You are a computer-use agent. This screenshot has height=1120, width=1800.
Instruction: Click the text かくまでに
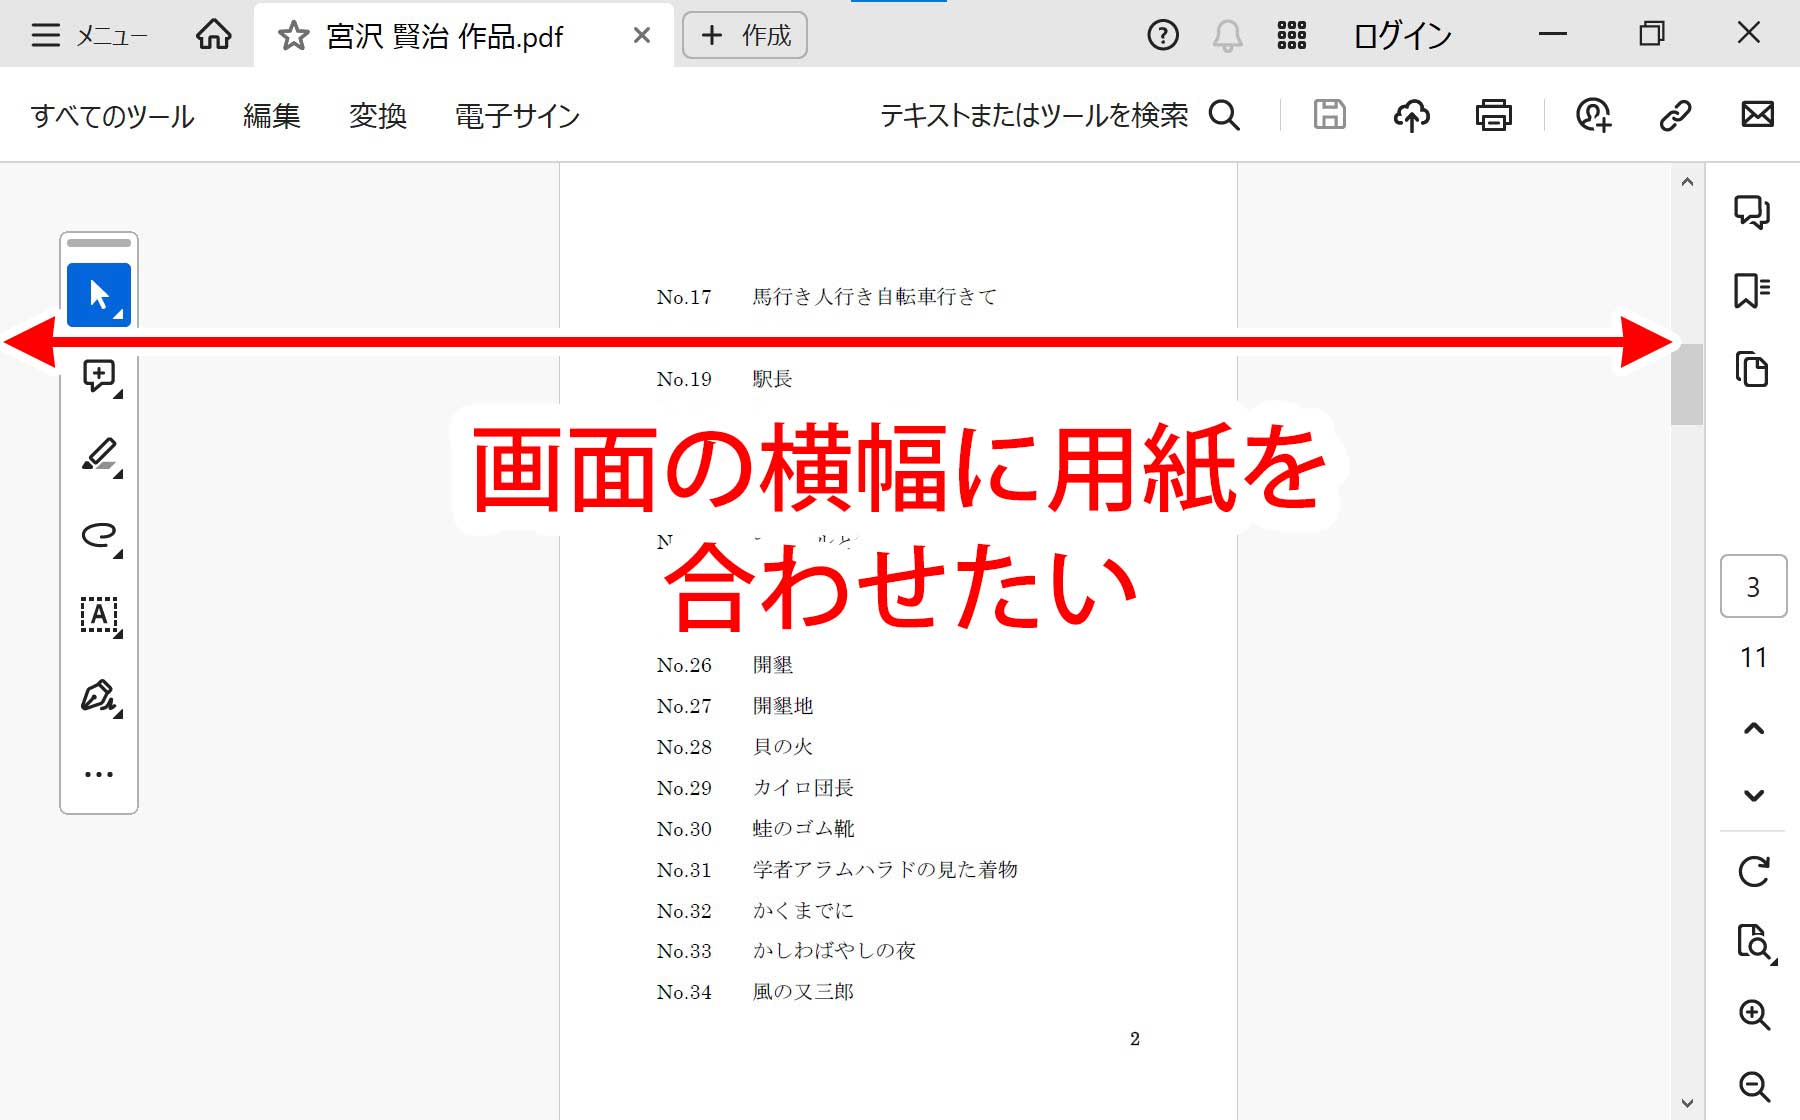coord(803,911)
